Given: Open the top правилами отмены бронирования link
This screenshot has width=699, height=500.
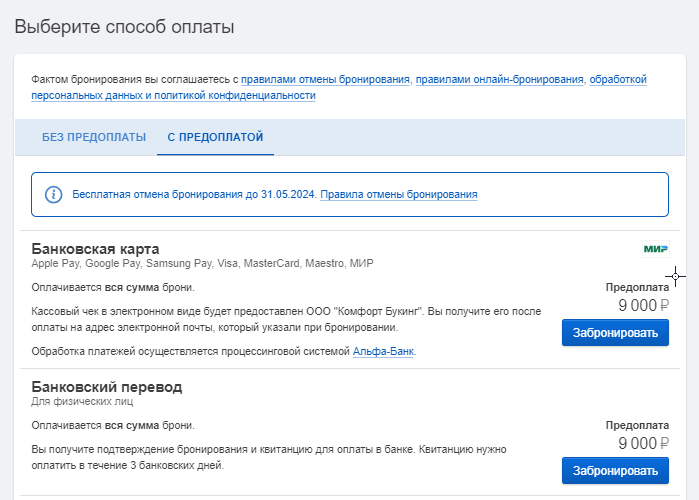Looking at the screenshot, I should click(x=325, y=79).
